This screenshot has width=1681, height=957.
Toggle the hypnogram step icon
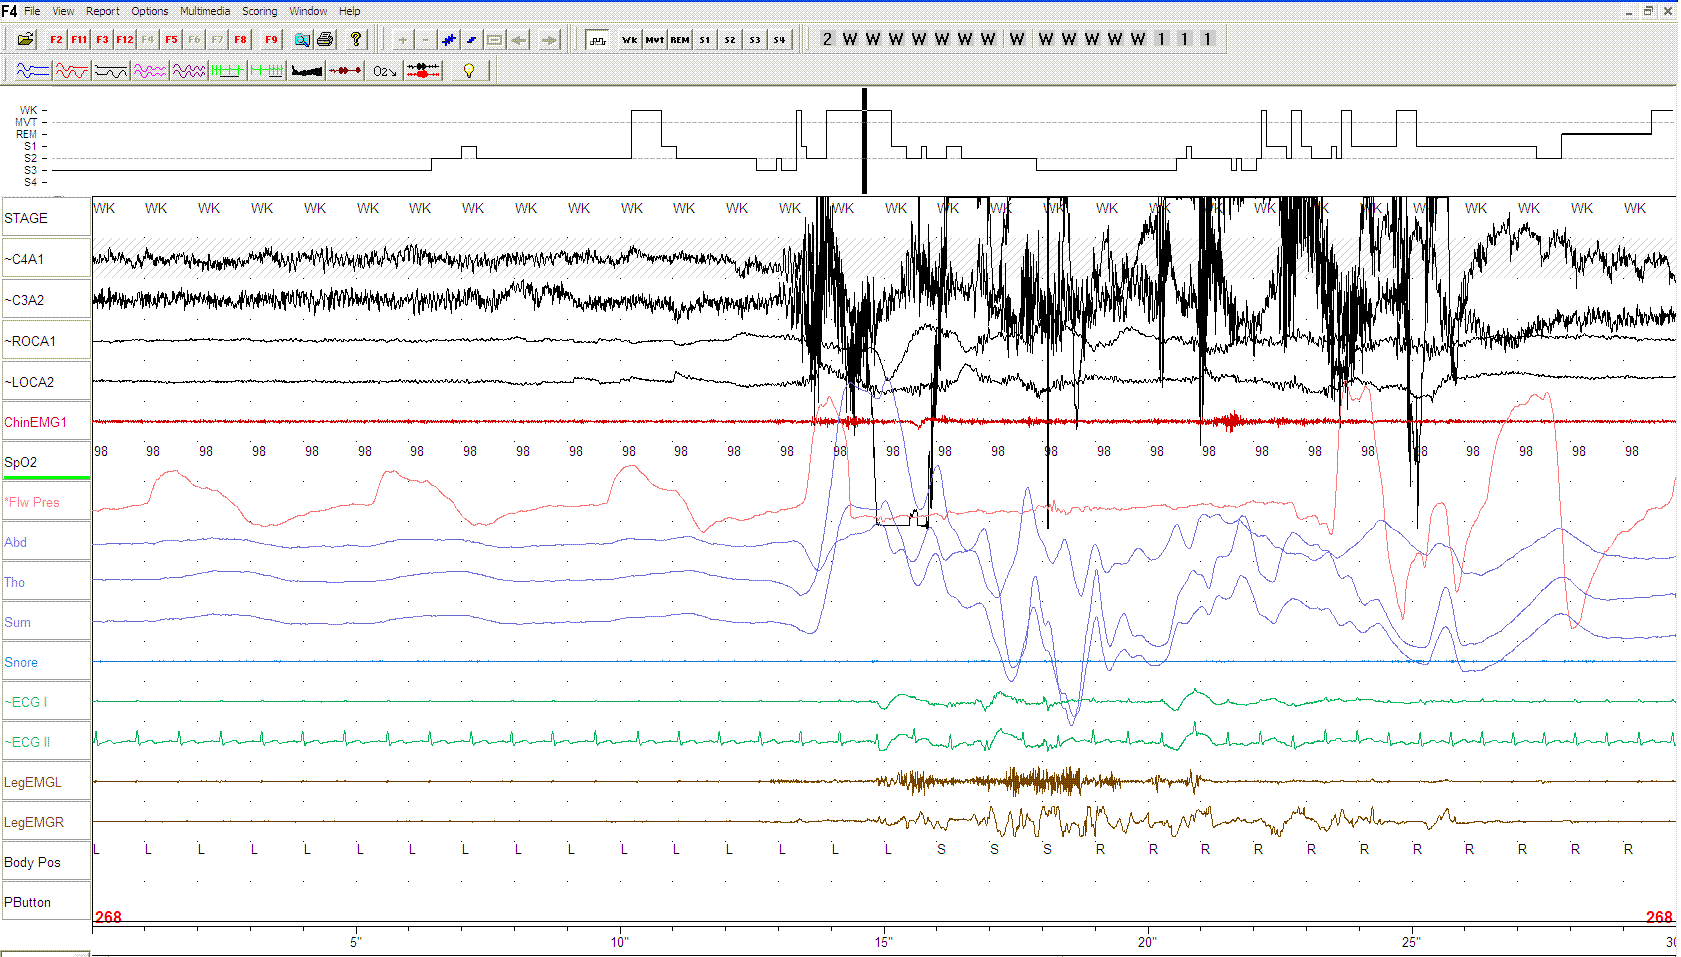click(597, 39)
